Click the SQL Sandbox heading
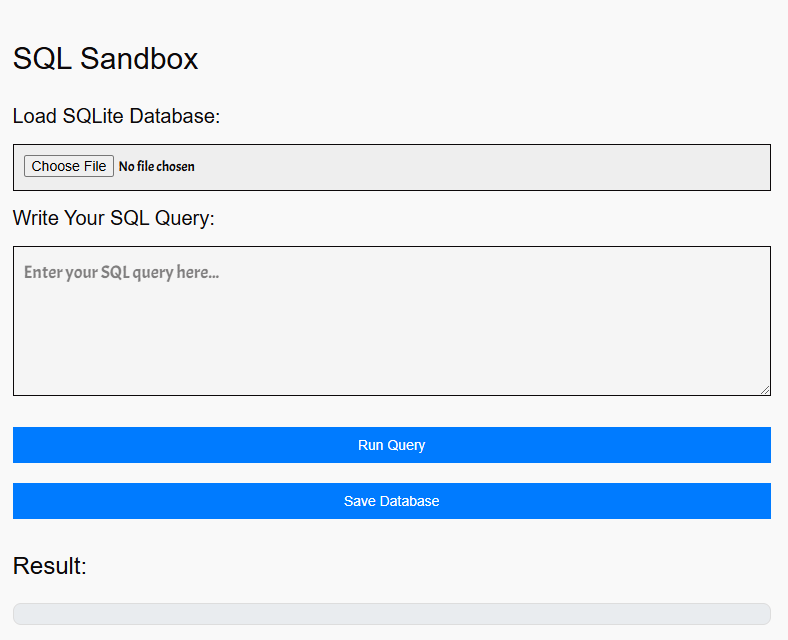Viewport: 788px width, 640px height. 106,58
